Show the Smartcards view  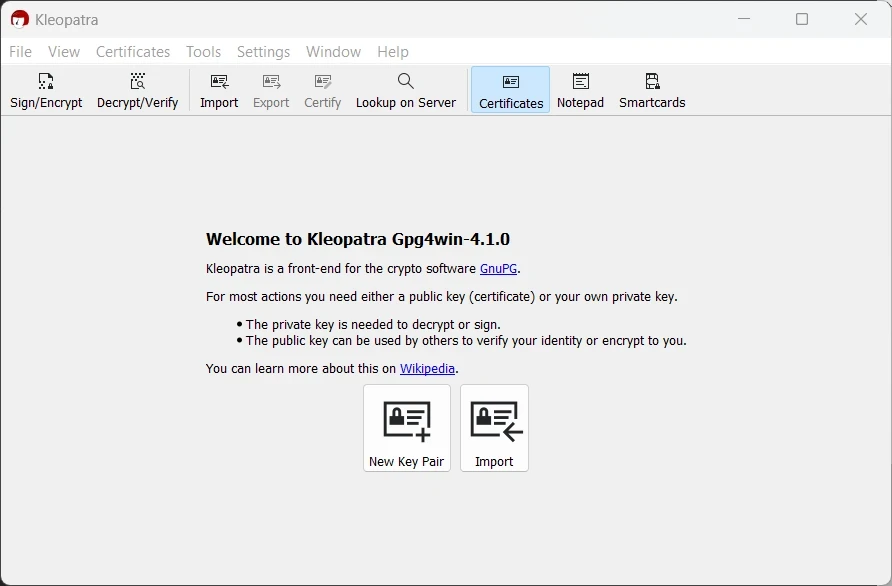pyautogui.click(x=652, y=90)
